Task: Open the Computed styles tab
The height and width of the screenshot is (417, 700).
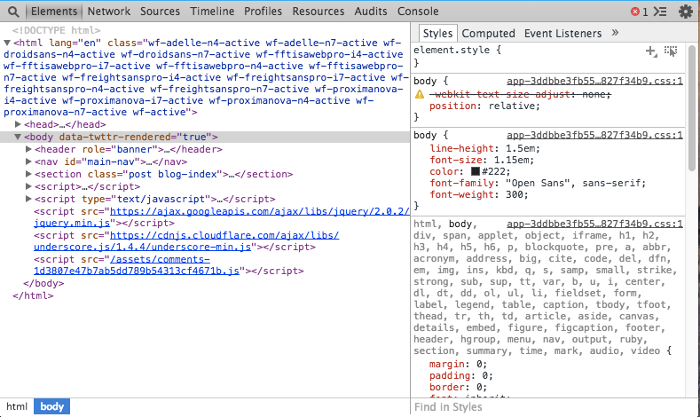Action: point(489,33)
